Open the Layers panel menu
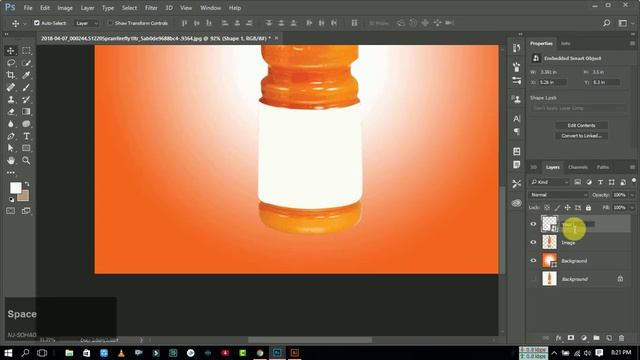This screenshot has width=640, height=360. [x=632, y=167]
